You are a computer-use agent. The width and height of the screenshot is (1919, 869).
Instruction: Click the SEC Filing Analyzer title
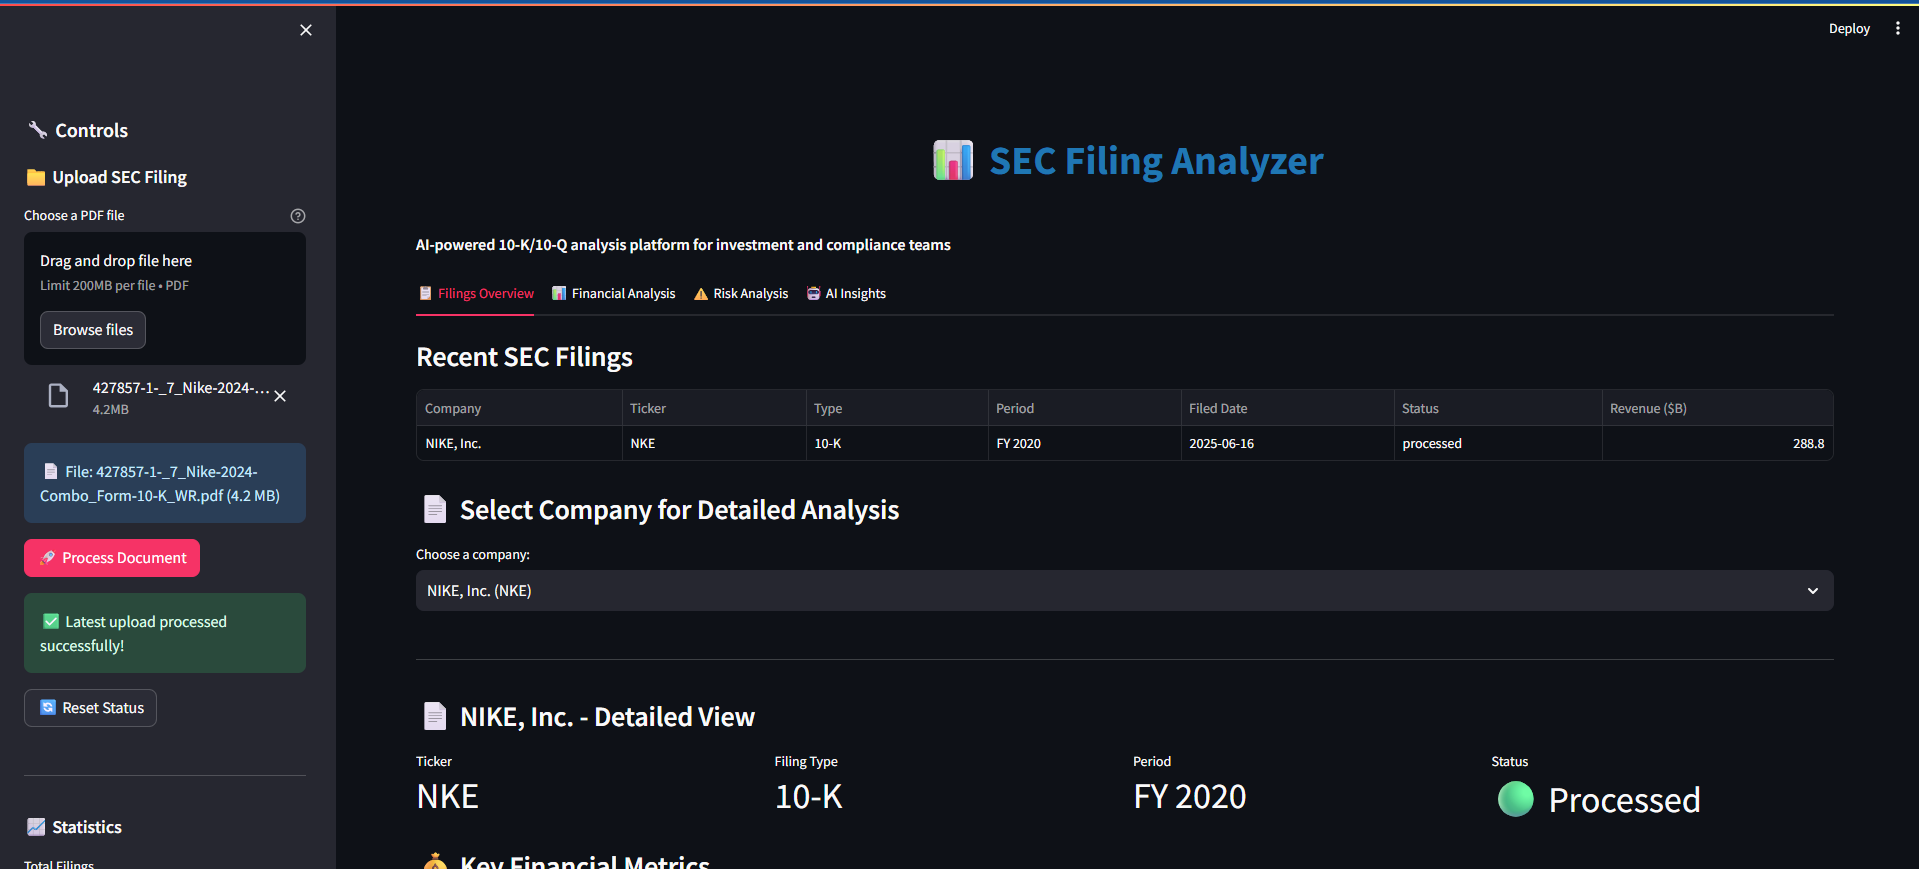pyautogui.click(x=1156, y=161)
